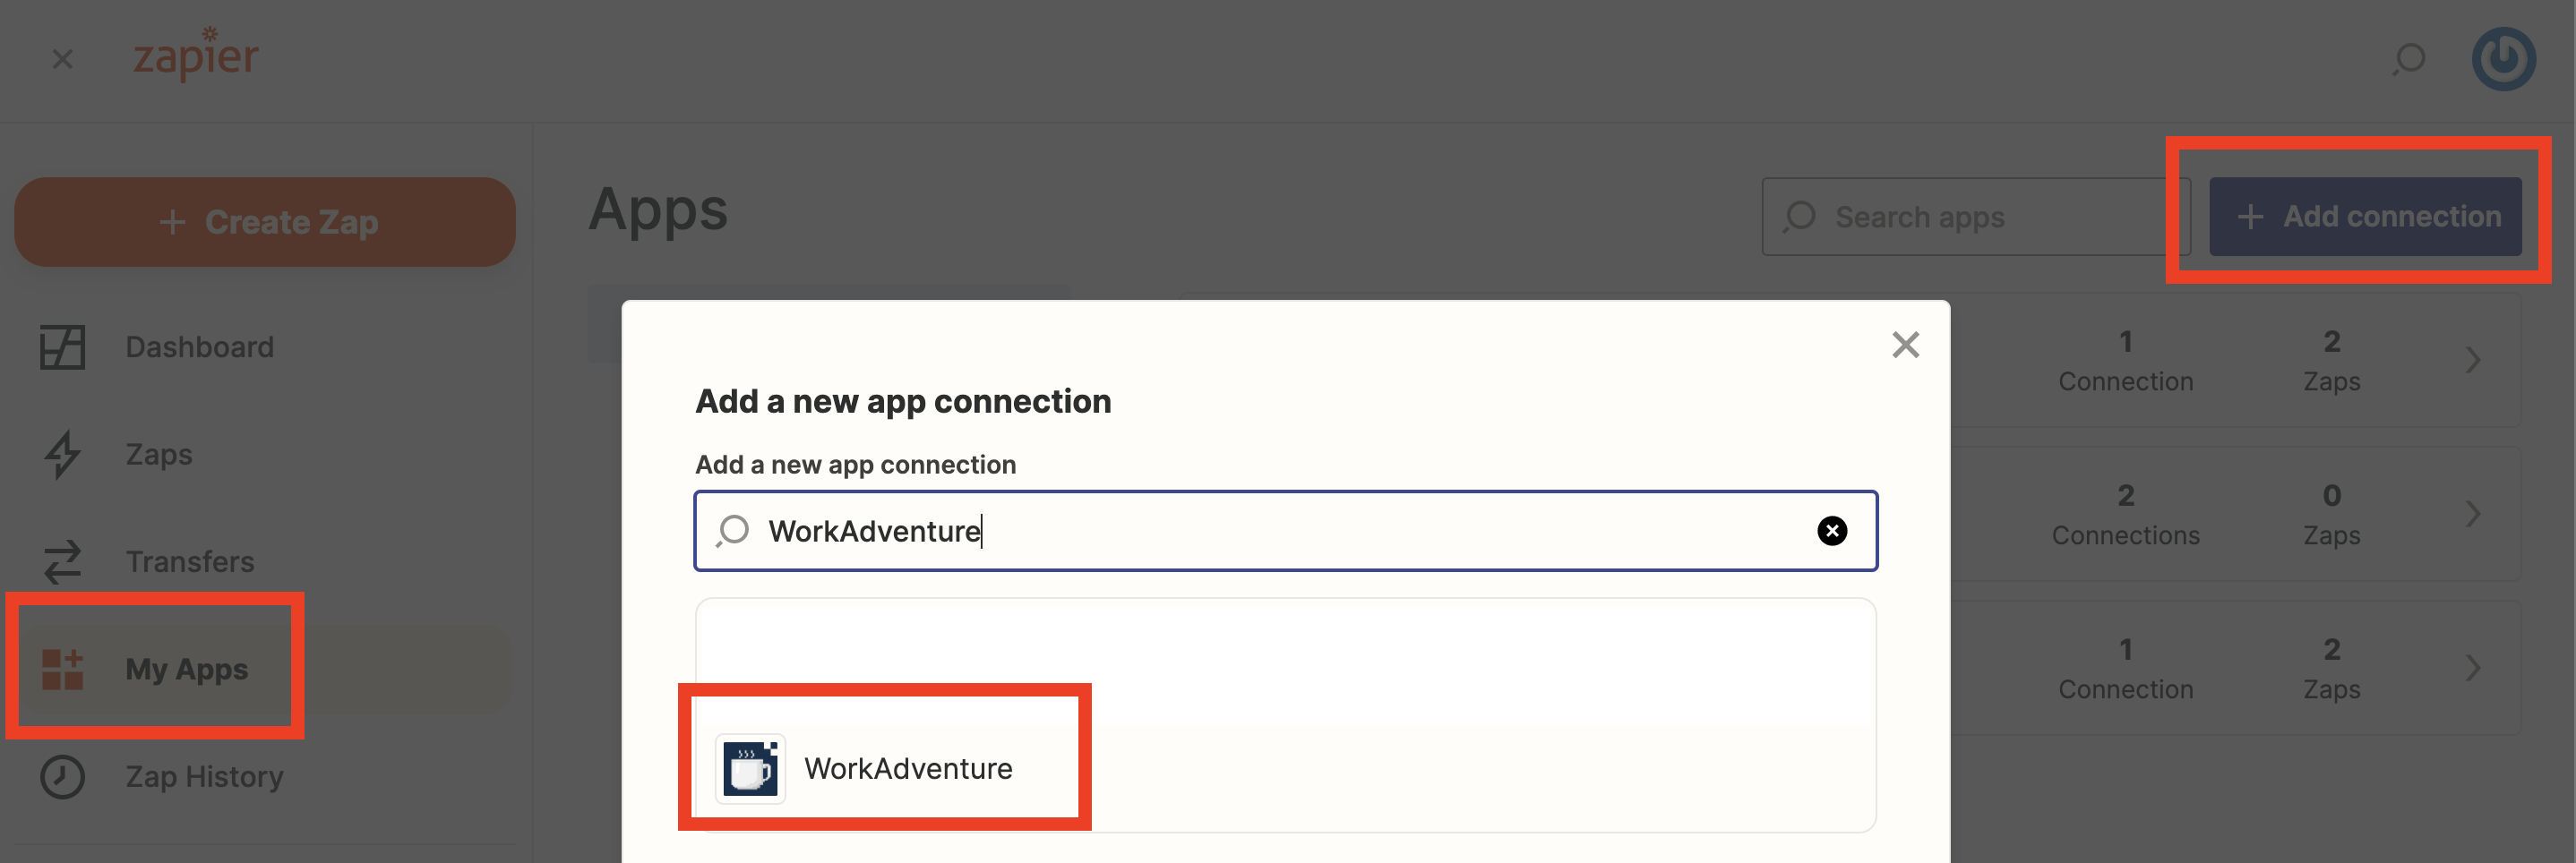Close the app connection dialog
2576x863 pixels.
[x=1906, y=345]
